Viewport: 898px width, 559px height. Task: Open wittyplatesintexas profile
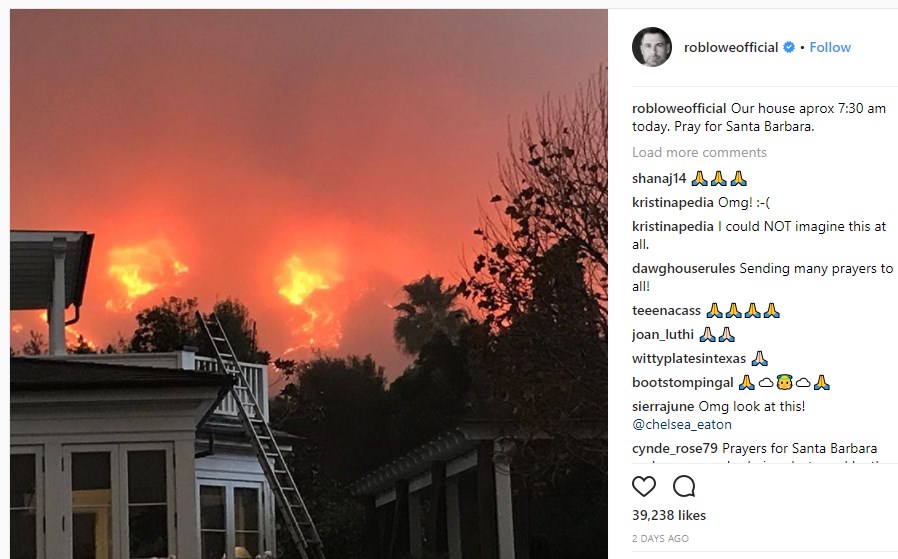[689, 359]
